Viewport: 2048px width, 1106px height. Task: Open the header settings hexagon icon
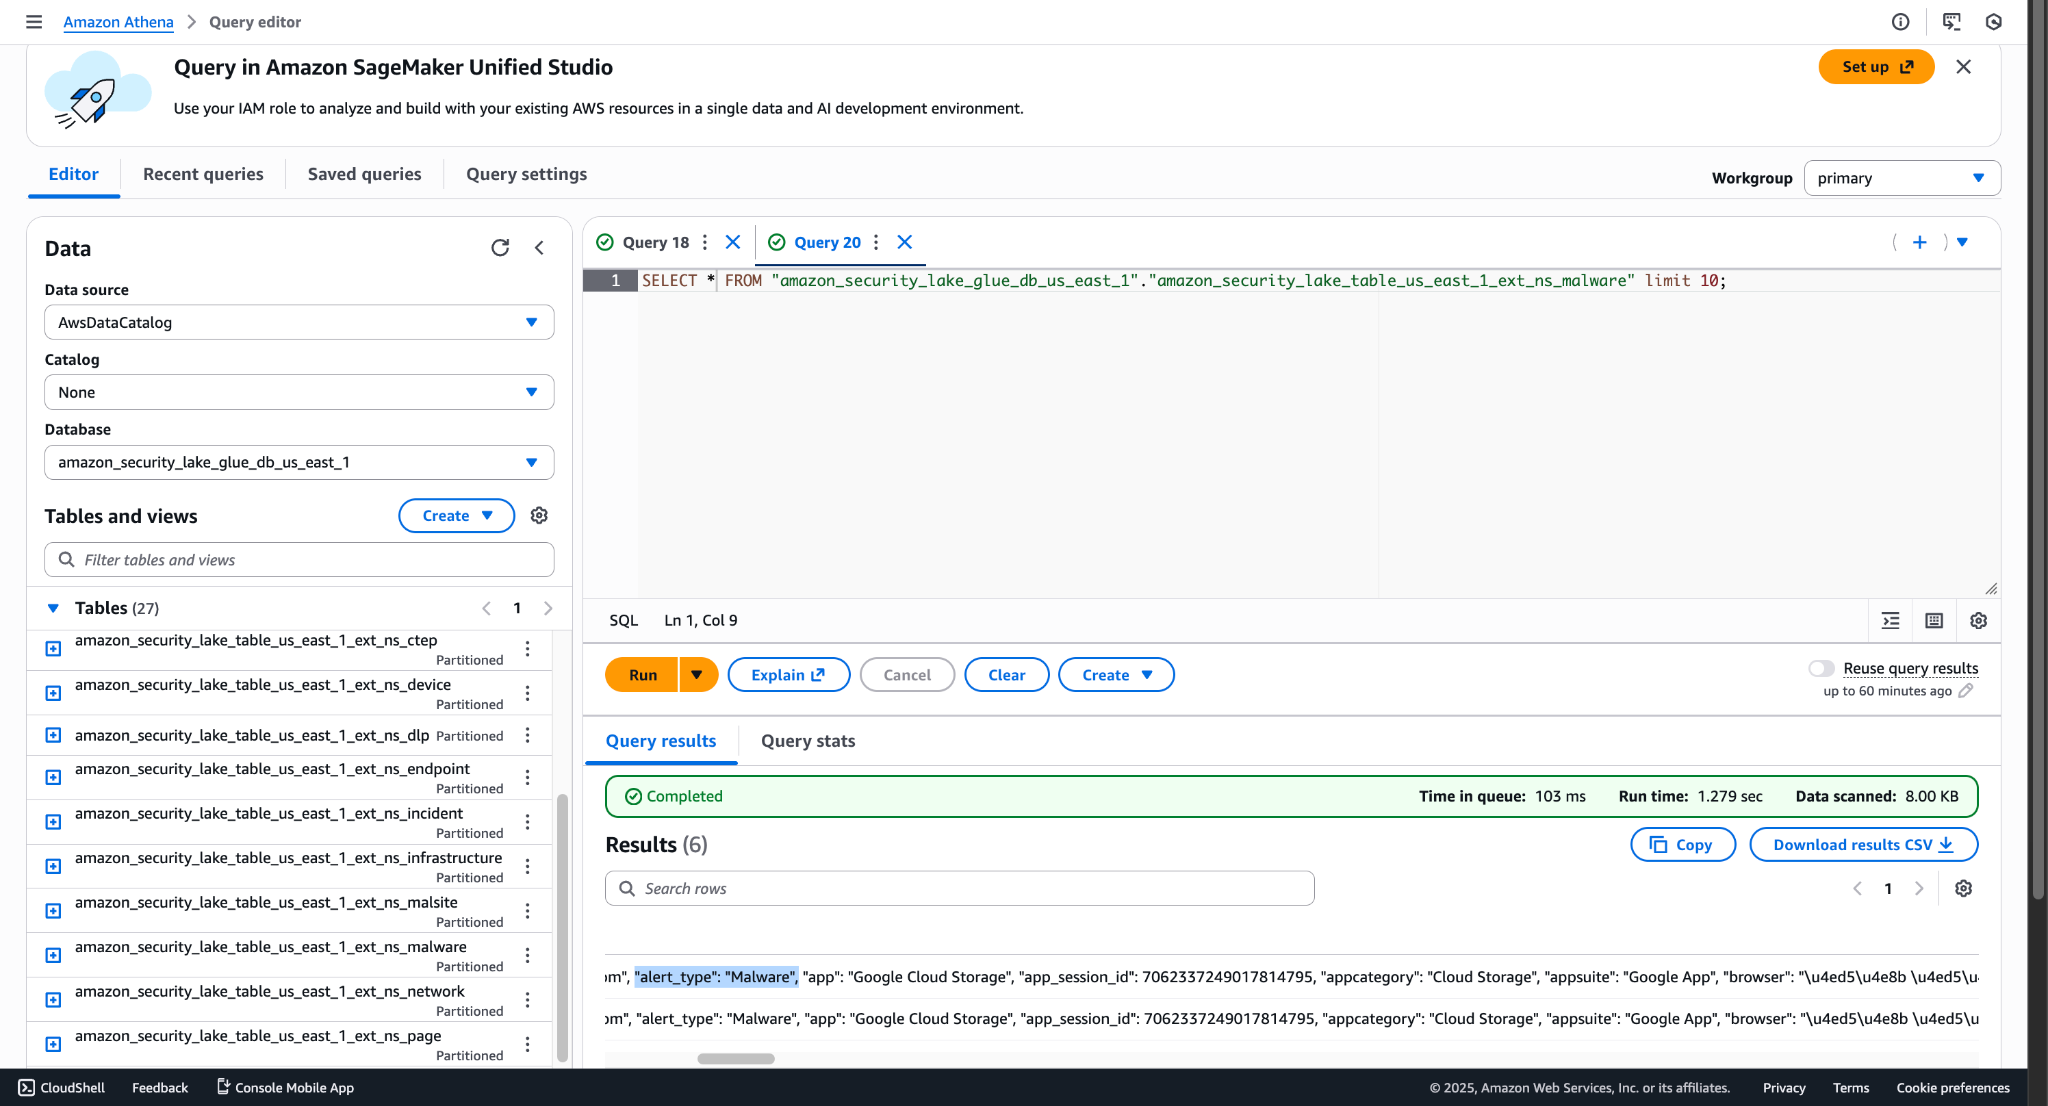coord(1994,22)
